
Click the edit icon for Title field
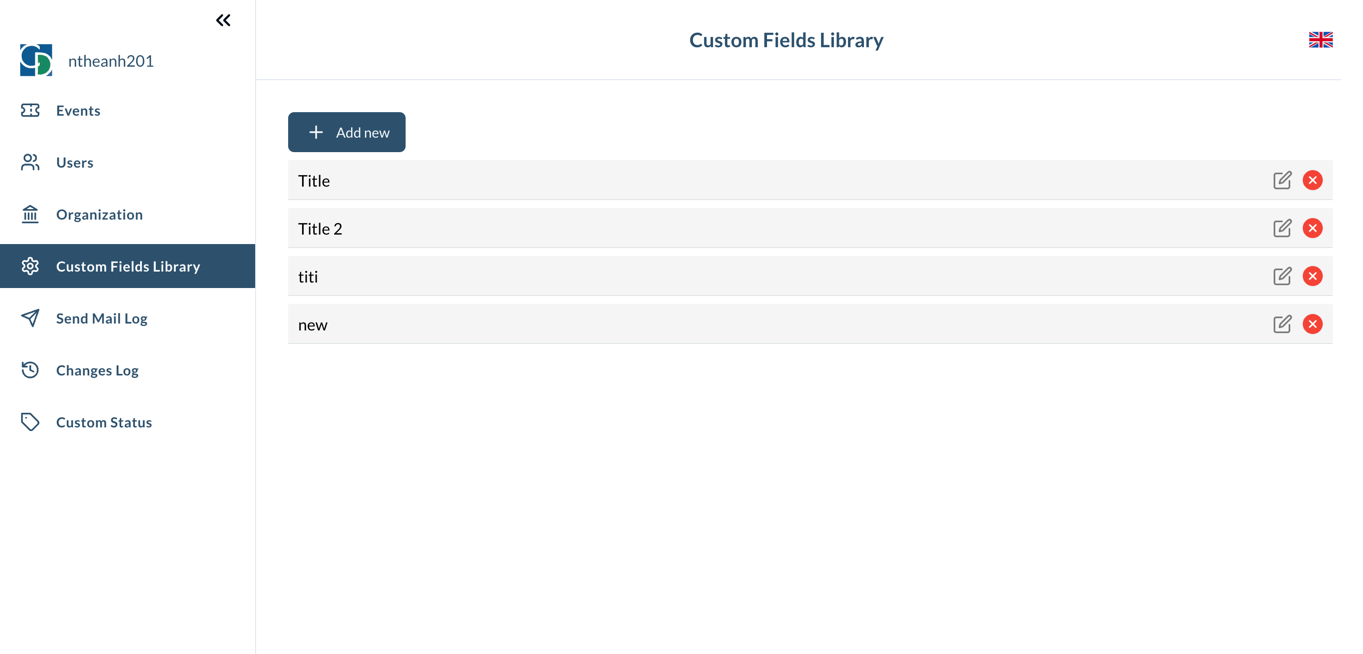coord(1282,180)
